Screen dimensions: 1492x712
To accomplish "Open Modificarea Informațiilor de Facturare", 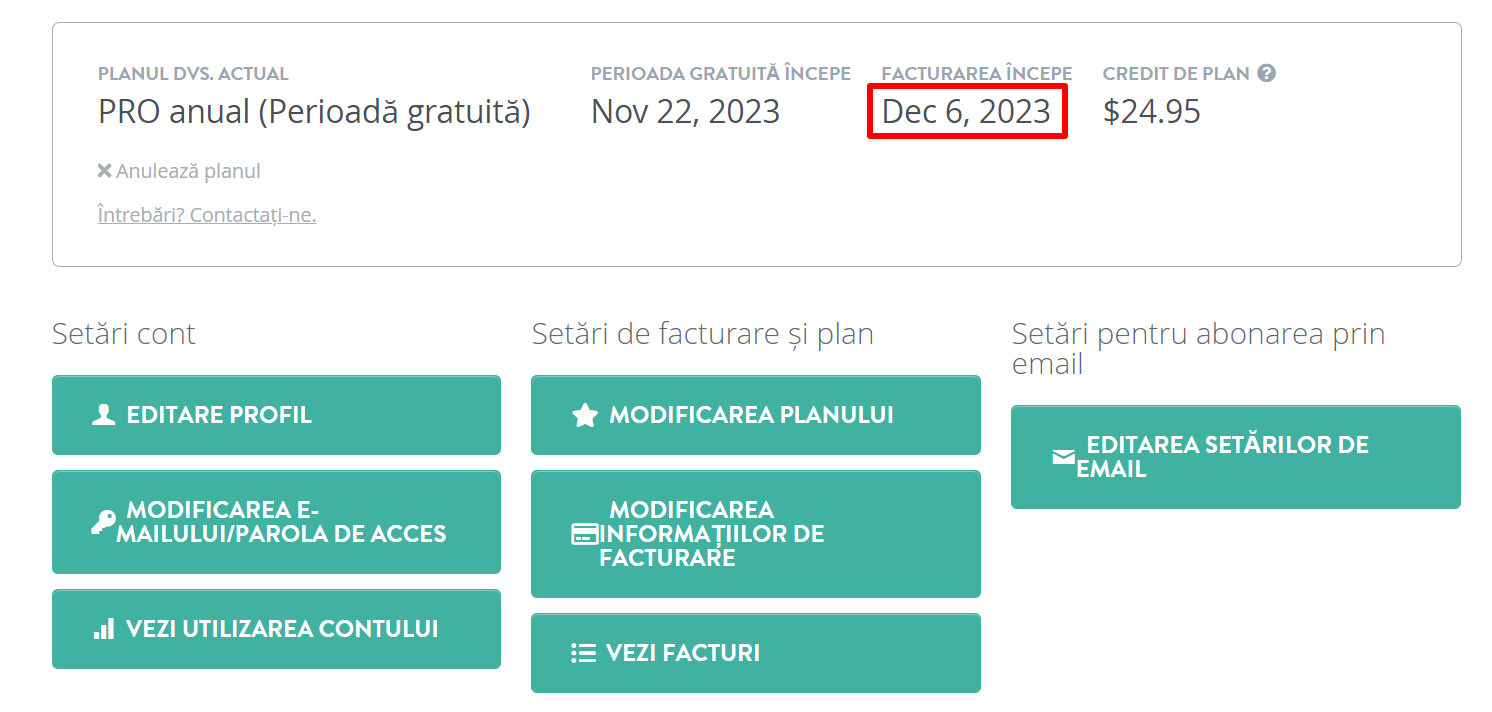I will 756,534.
